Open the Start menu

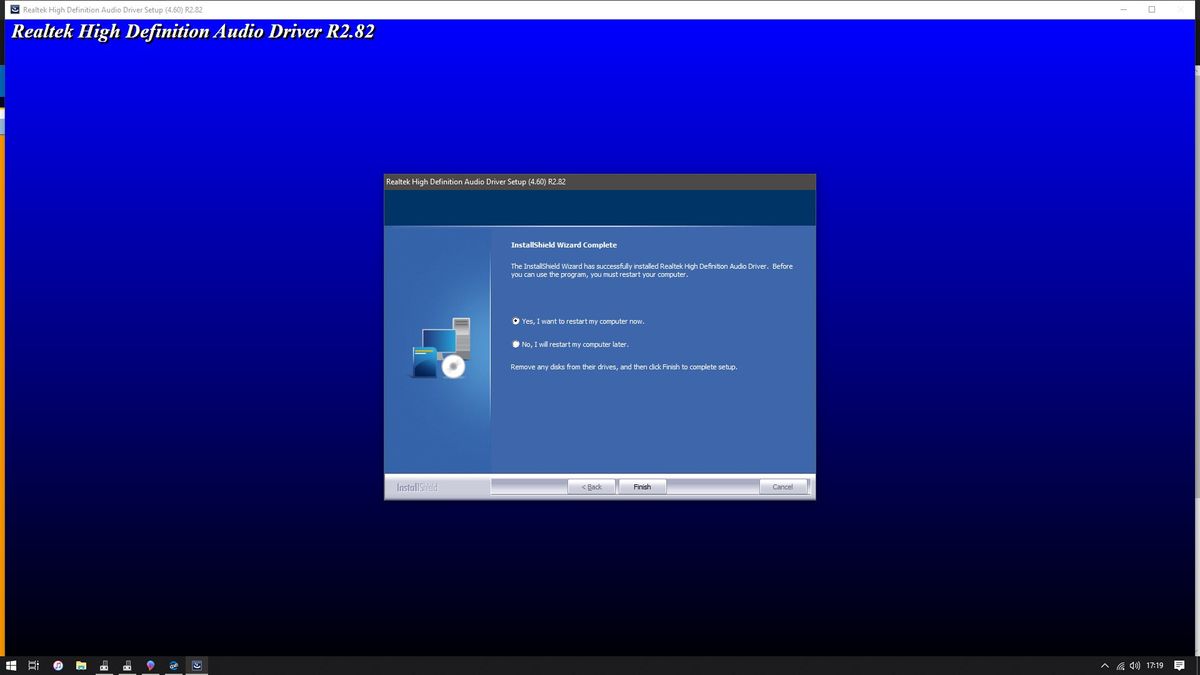tap(11, 665)
